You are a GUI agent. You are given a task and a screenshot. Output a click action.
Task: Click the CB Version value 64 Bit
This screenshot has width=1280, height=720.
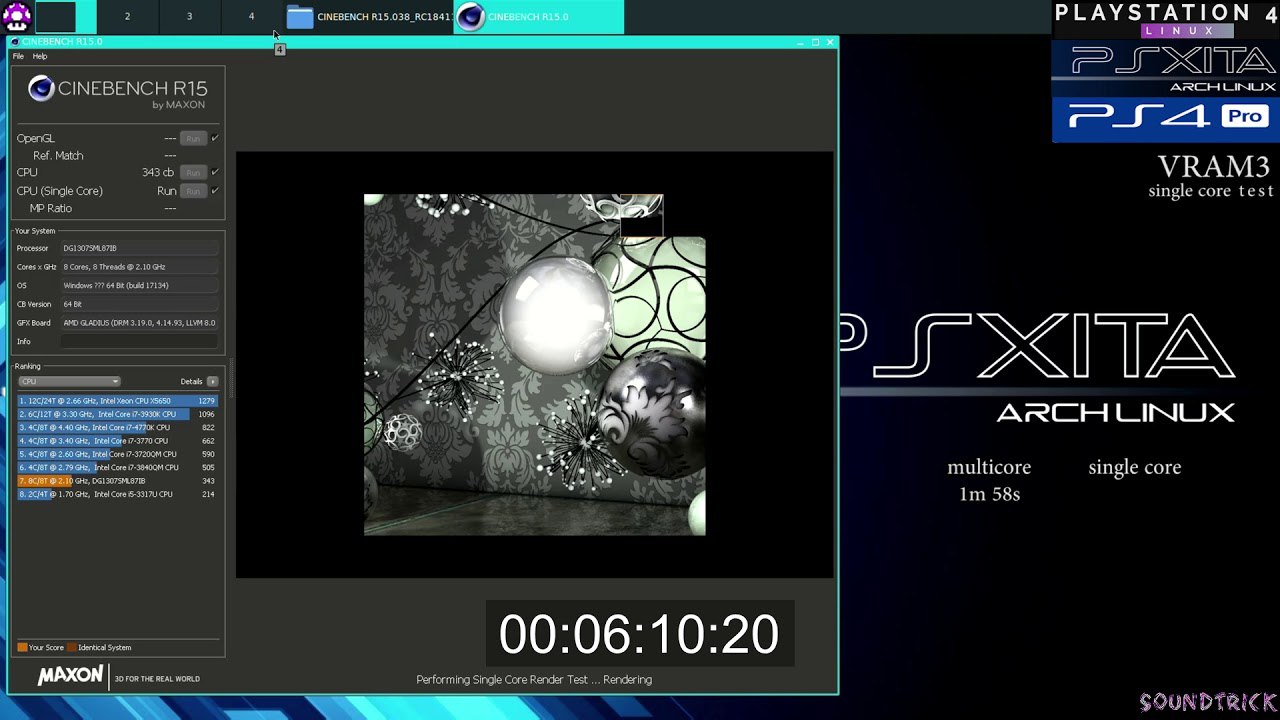pos(139,304)
